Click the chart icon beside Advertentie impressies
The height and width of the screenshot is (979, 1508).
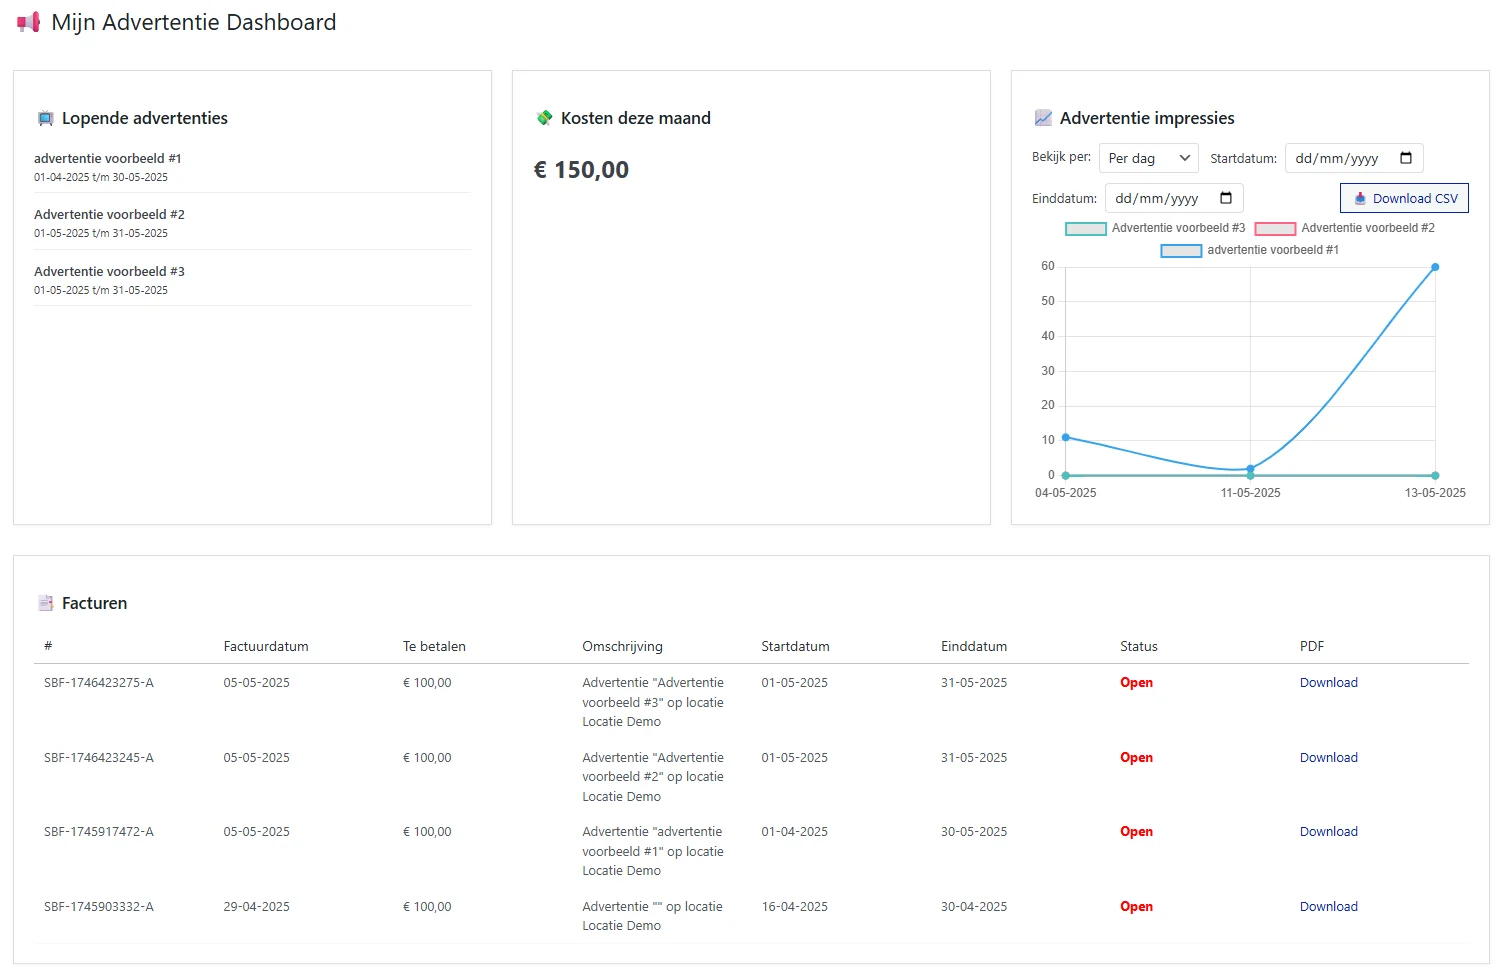(1043, 118)
